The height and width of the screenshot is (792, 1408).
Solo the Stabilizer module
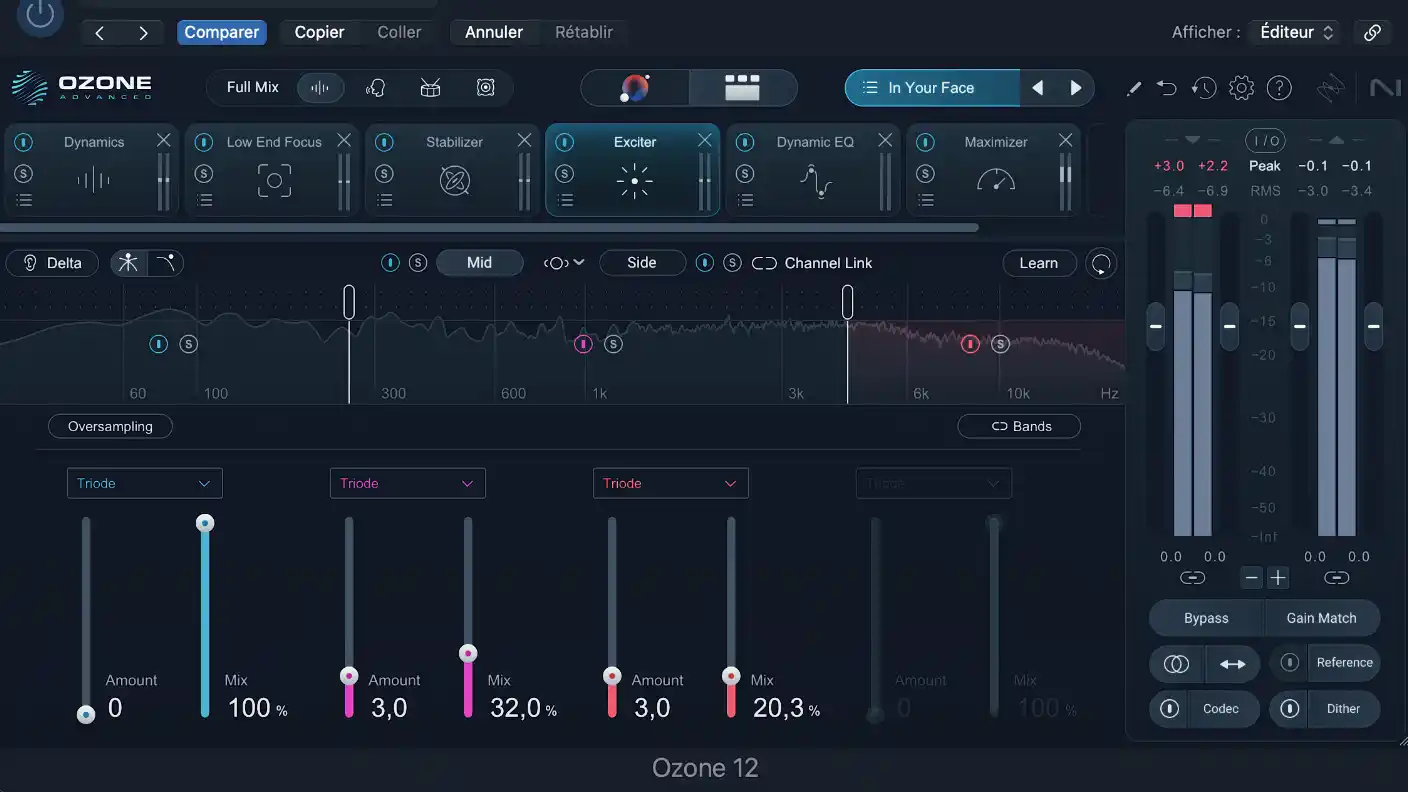tap(384, 173)
